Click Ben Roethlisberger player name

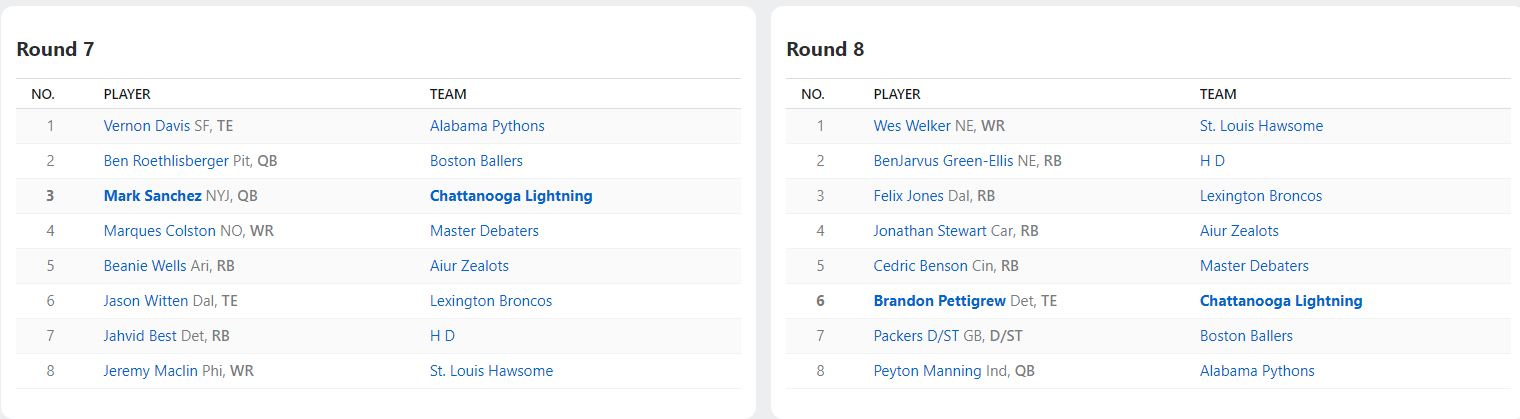[167, 161]
